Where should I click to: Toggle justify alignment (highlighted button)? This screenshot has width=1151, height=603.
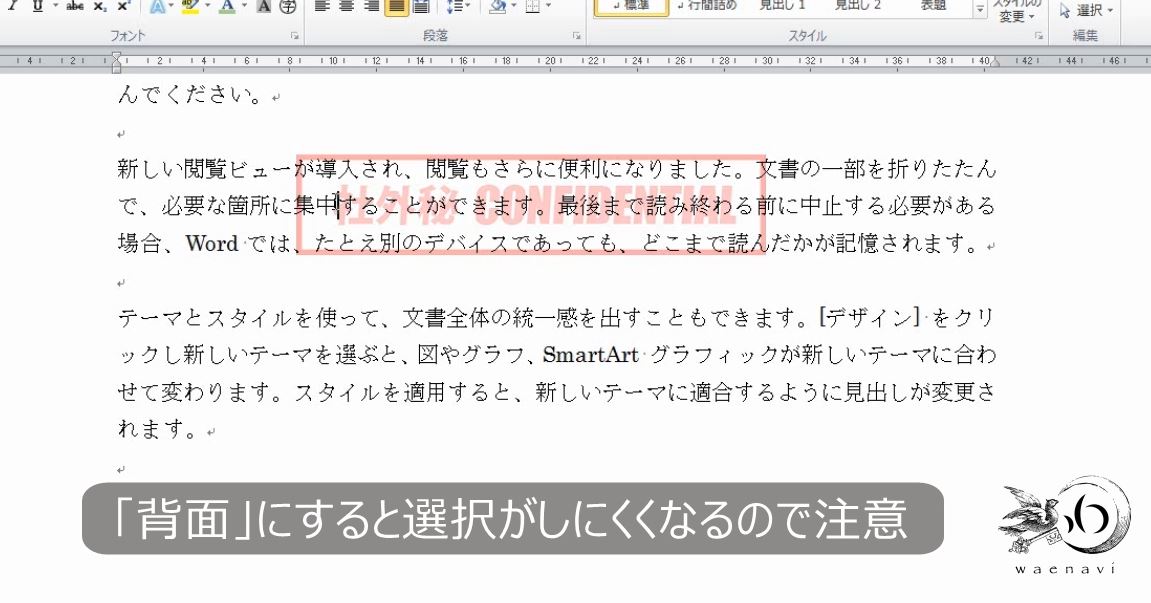tap(396, 6)
